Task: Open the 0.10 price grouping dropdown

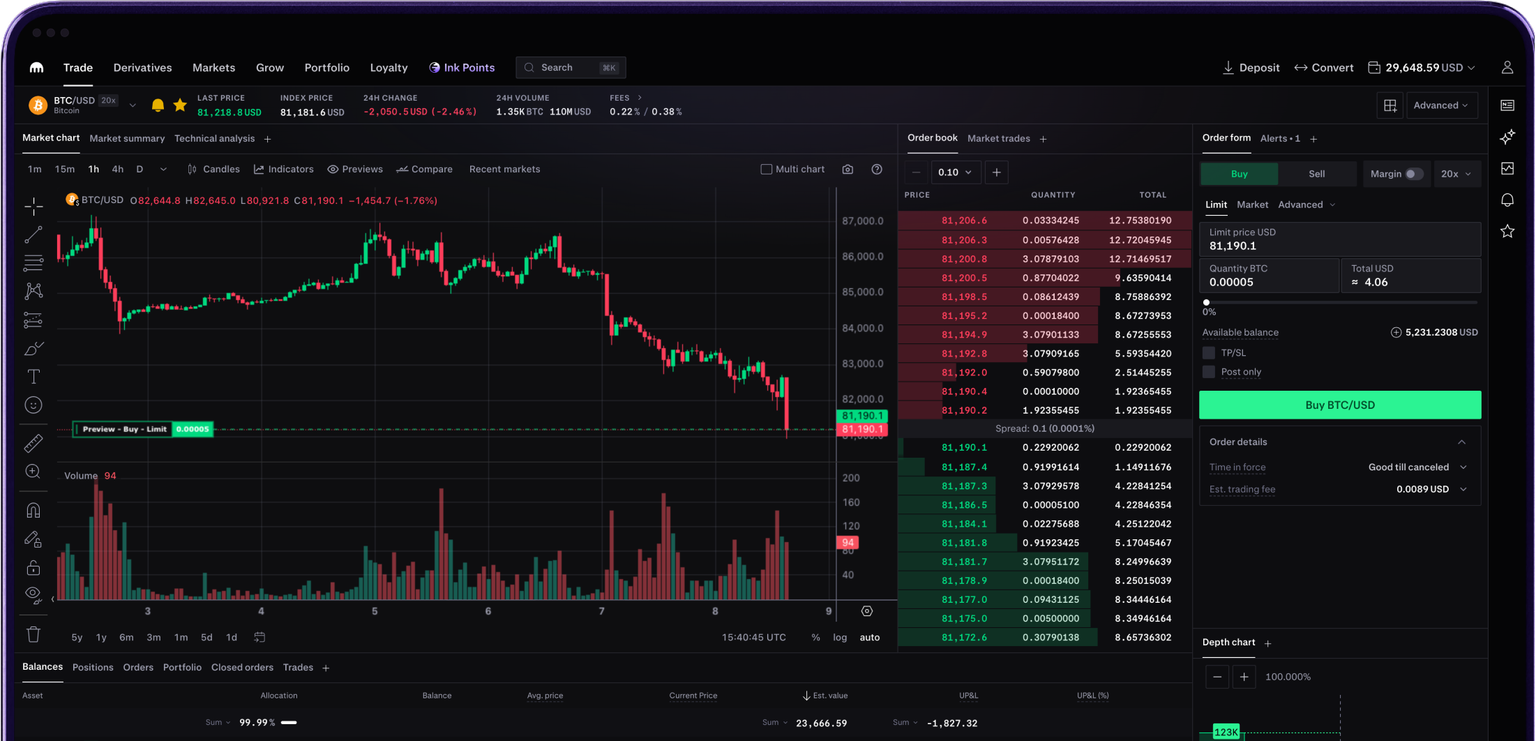Action: point(956,172)
